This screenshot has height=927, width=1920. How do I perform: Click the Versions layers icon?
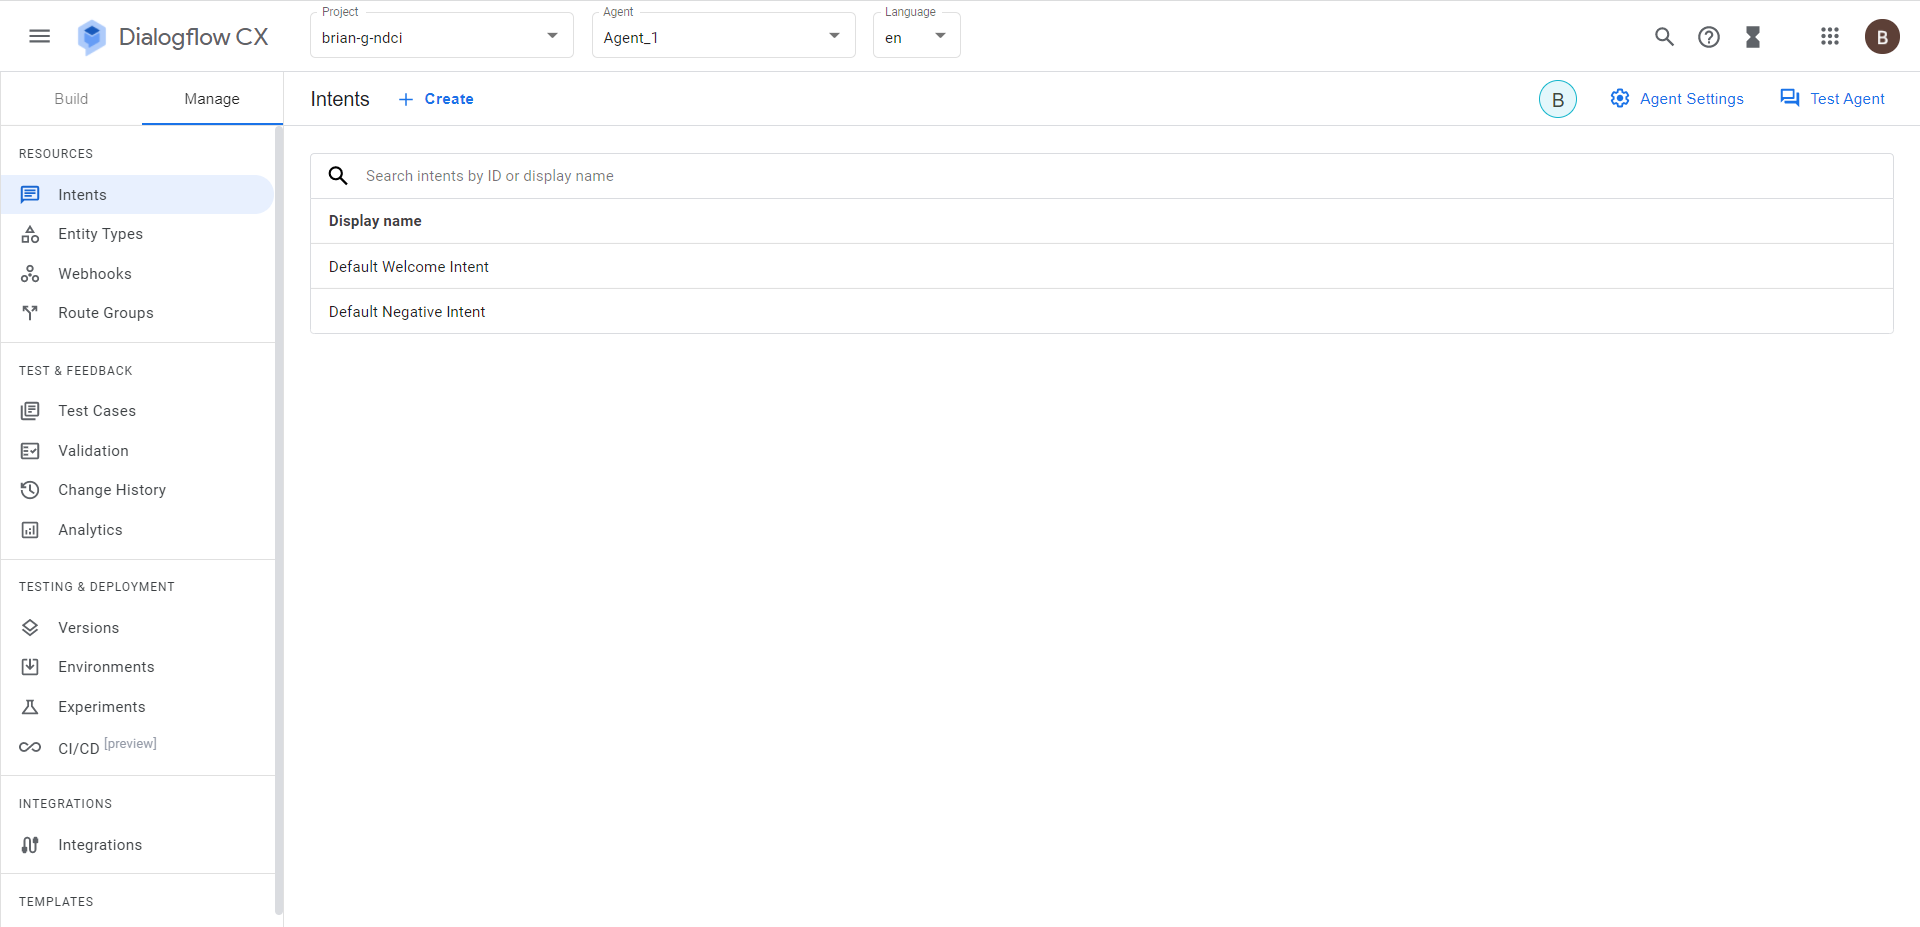[x=30, y=628]
